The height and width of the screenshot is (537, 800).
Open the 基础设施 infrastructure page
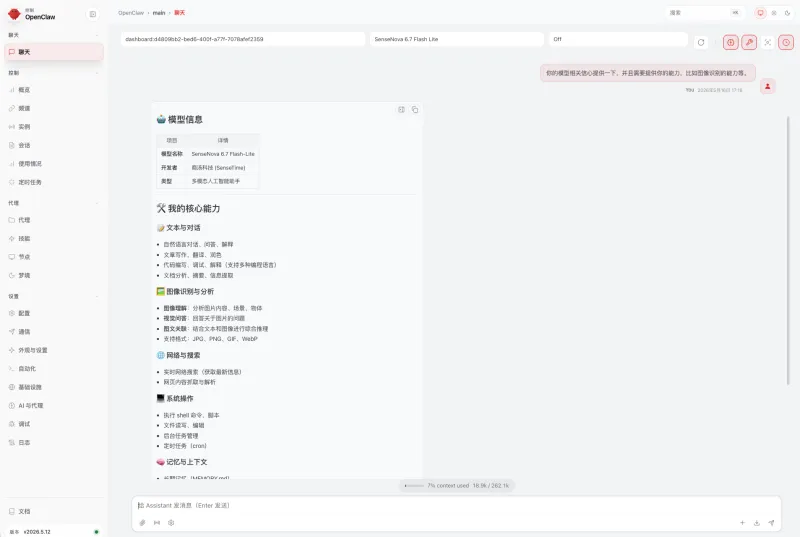click(54, 387)
